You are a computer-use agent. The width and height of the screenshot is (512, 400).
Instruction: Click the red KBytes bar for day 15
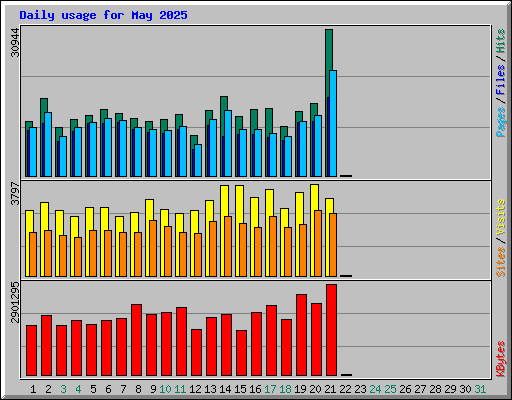tap(241, 353)
